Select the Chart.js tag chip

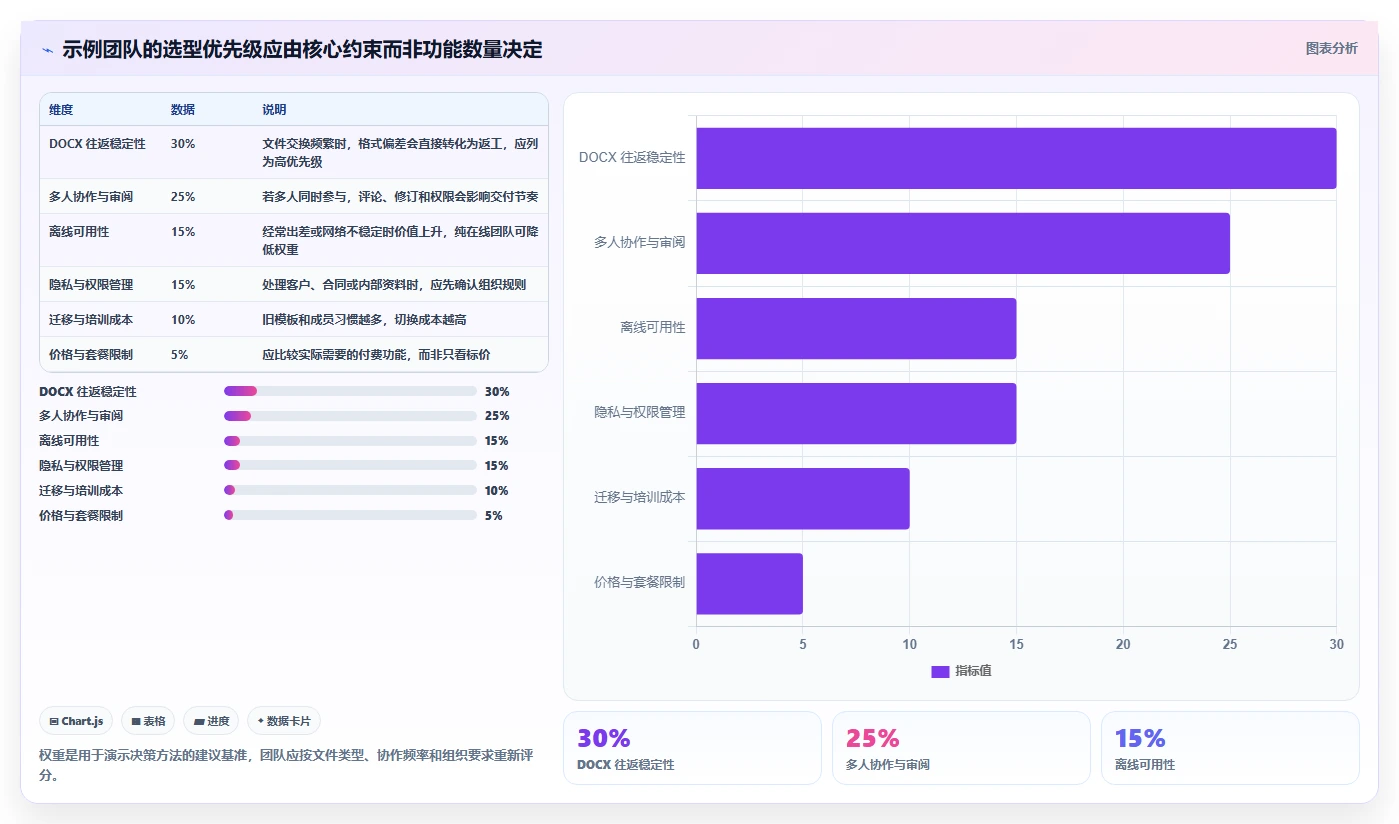76,721
